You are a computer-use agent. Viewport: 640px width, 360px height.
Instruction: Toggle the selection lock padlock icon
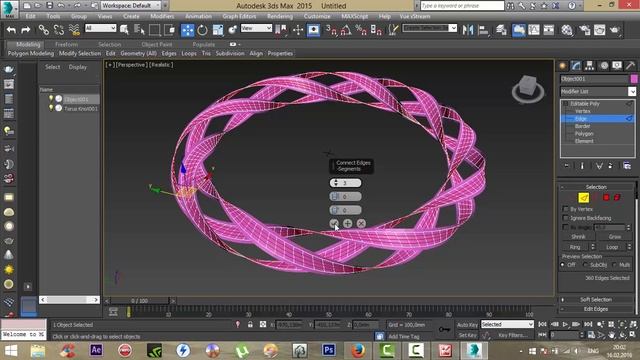(250, 324)
